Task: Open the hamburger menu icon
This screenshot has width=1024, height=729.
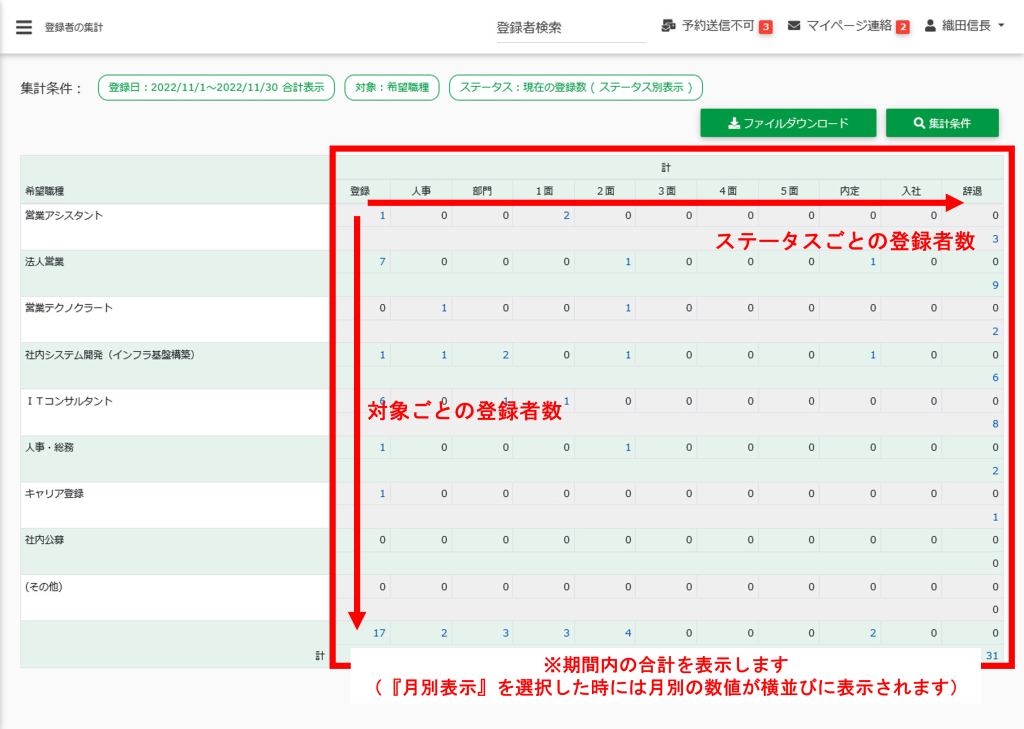Action: [x=24, y=27]
